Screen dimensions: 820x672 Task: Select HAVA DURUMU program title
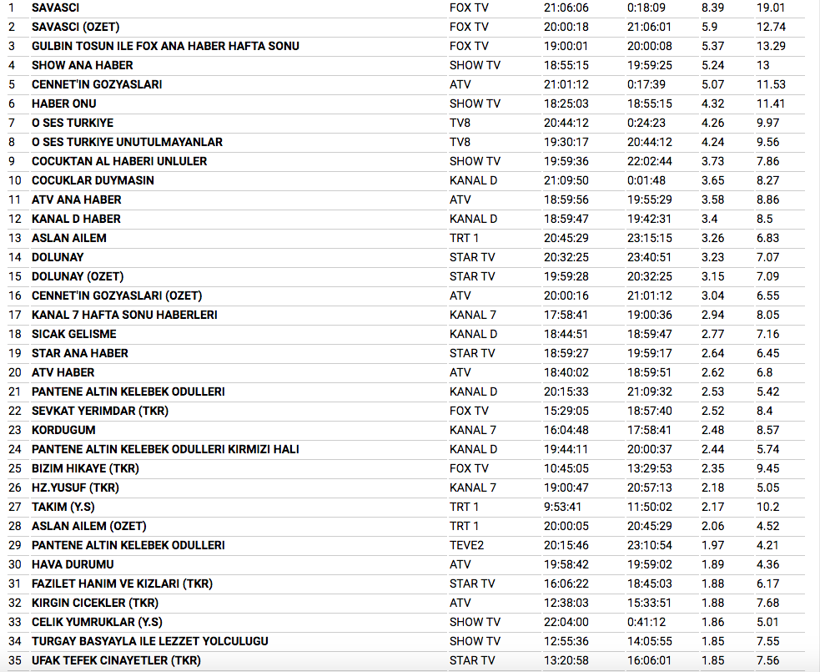pos(72,564)
